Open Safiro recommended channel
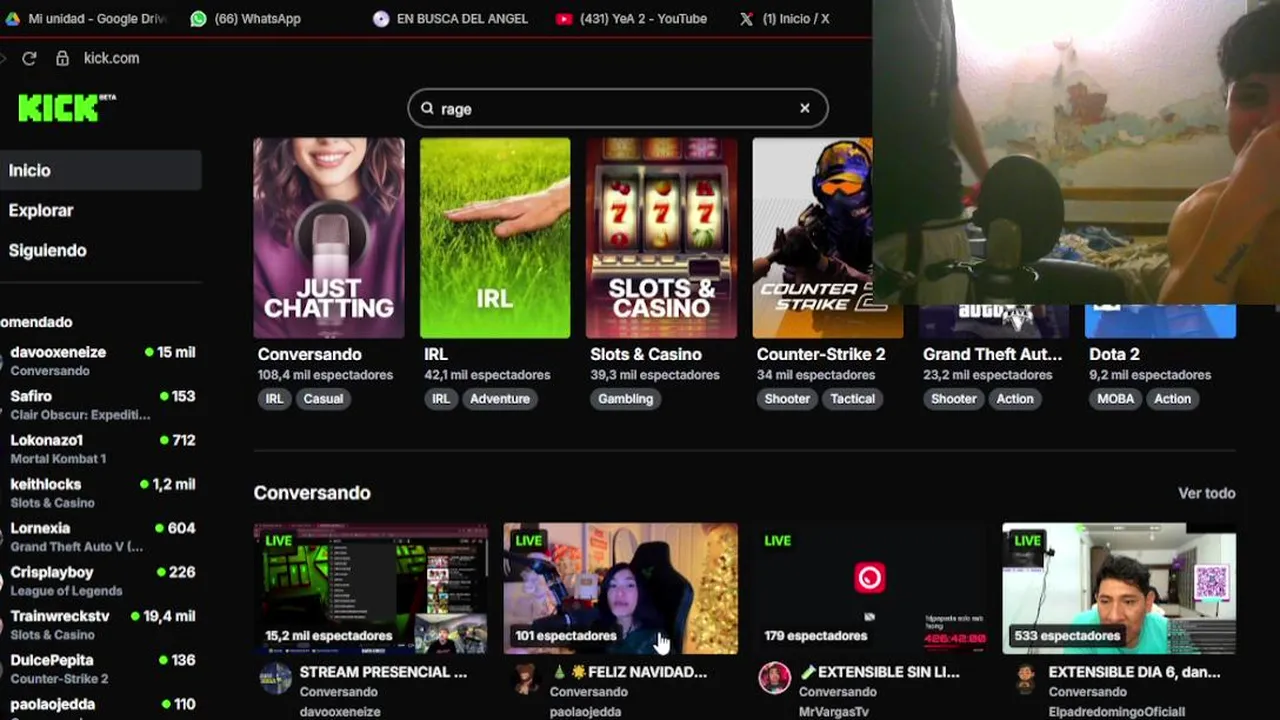1280x720 pixels. click(x=100, y=404)
